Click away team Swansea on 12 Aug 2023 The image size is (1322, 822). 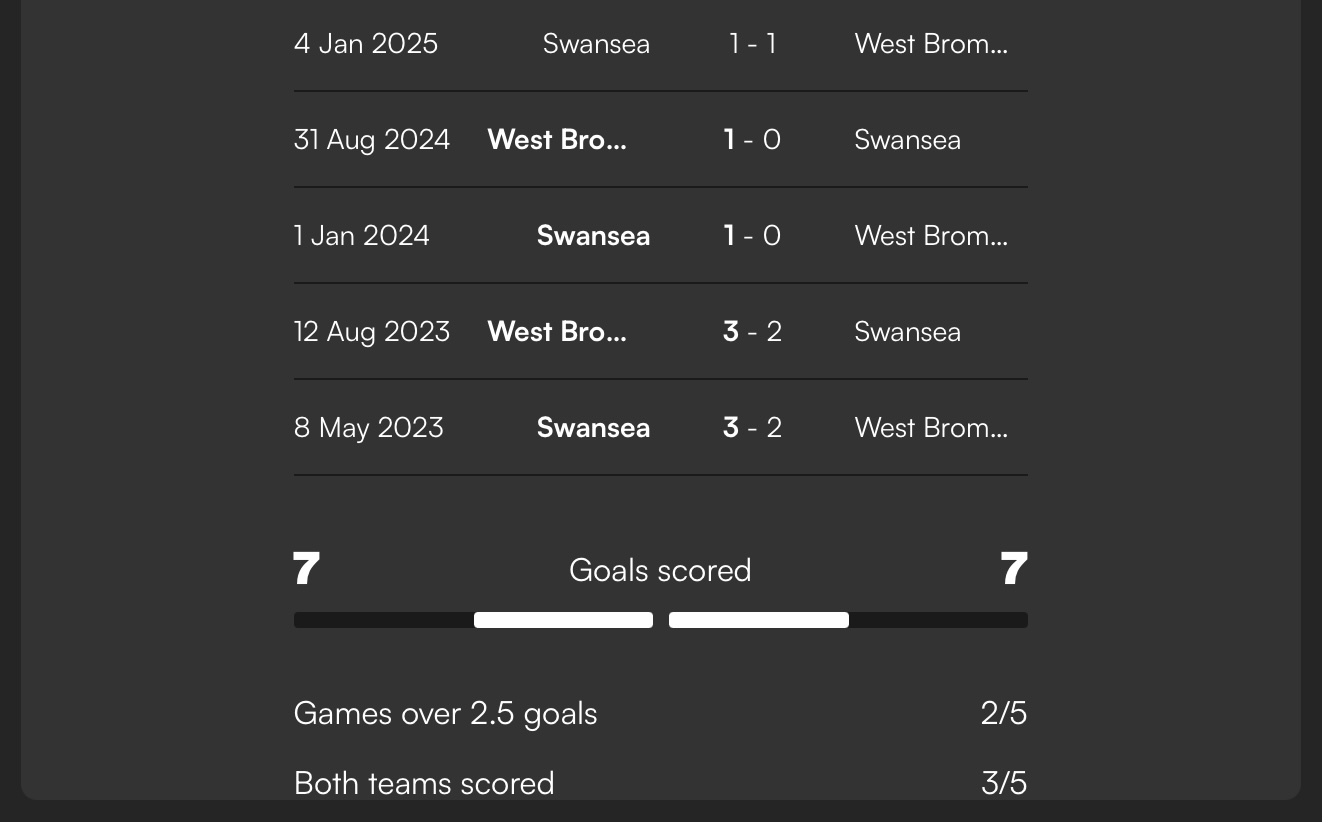pyautogui.click(x=907, y=332)
